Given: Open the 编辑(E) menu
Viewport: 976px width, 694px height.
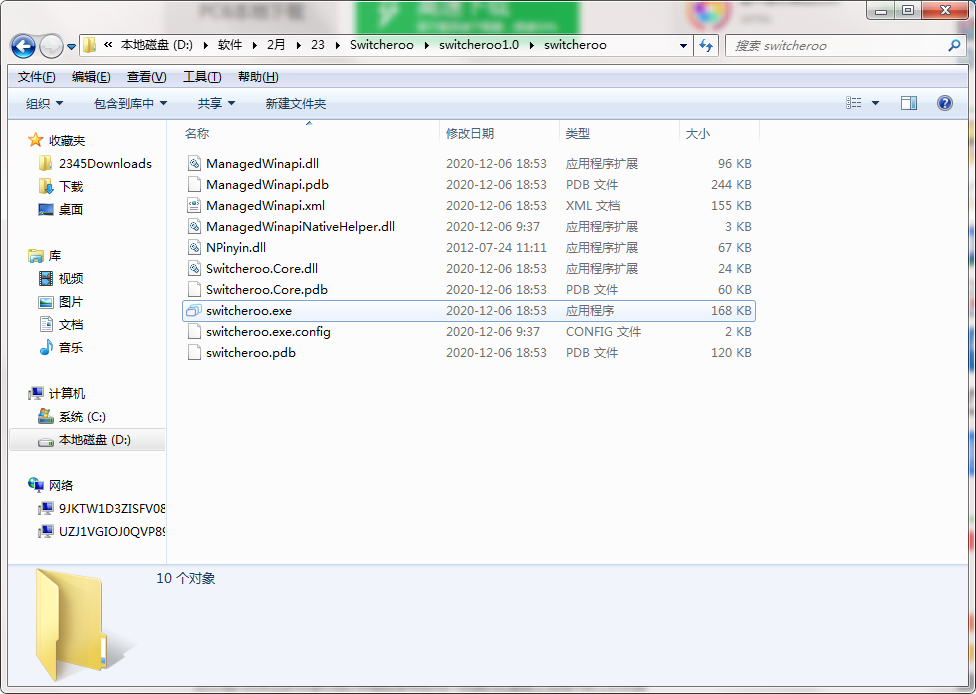Looking at the screenshot, I should click(91, 77).
